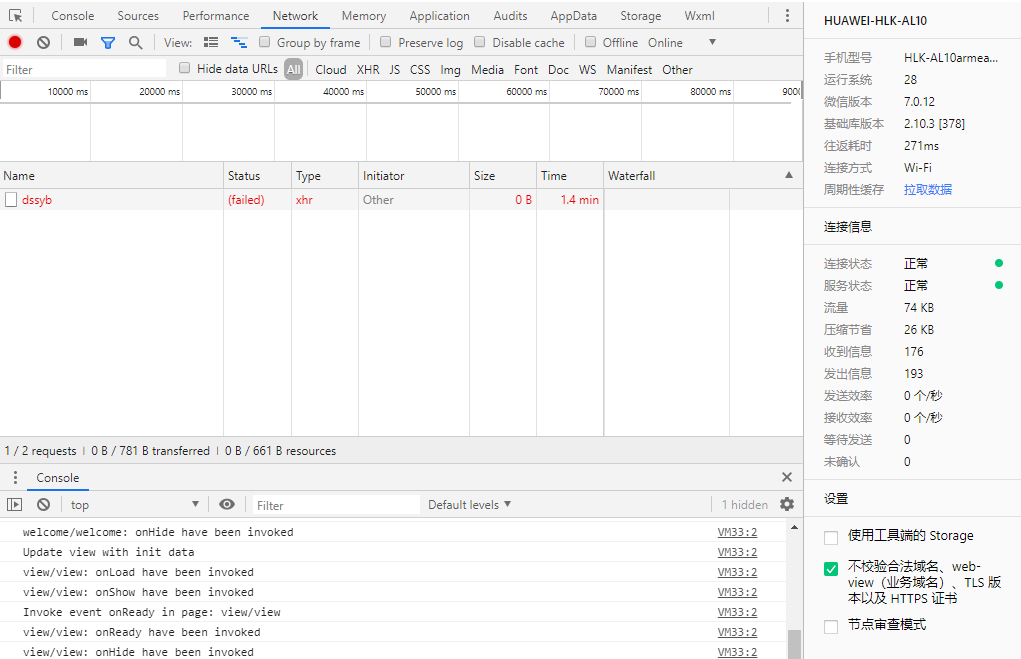Uncheck 不校验合法域名 option
The image size is (1021, 659).
[x=831, y=568]
